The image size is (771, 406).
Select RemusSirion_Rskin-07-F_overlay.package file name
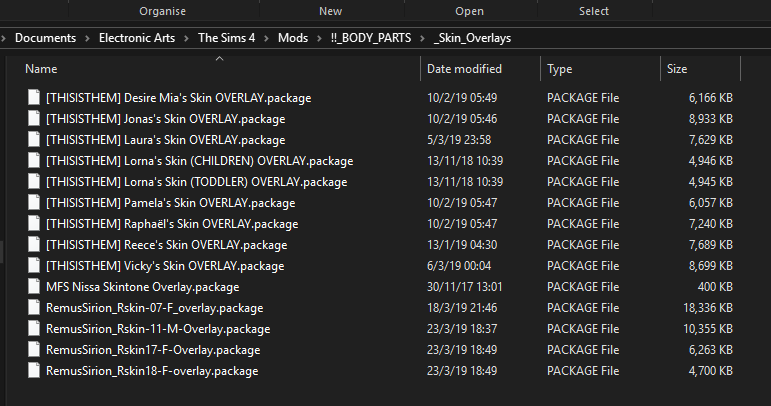coord(154,308)
